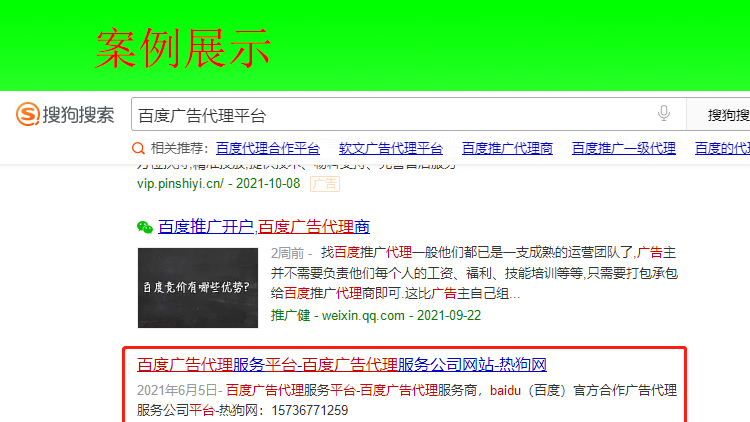This screenshot has height=422, width=750.
Task: Click the 2021年6月5日 date text
Action: [177, 390]
